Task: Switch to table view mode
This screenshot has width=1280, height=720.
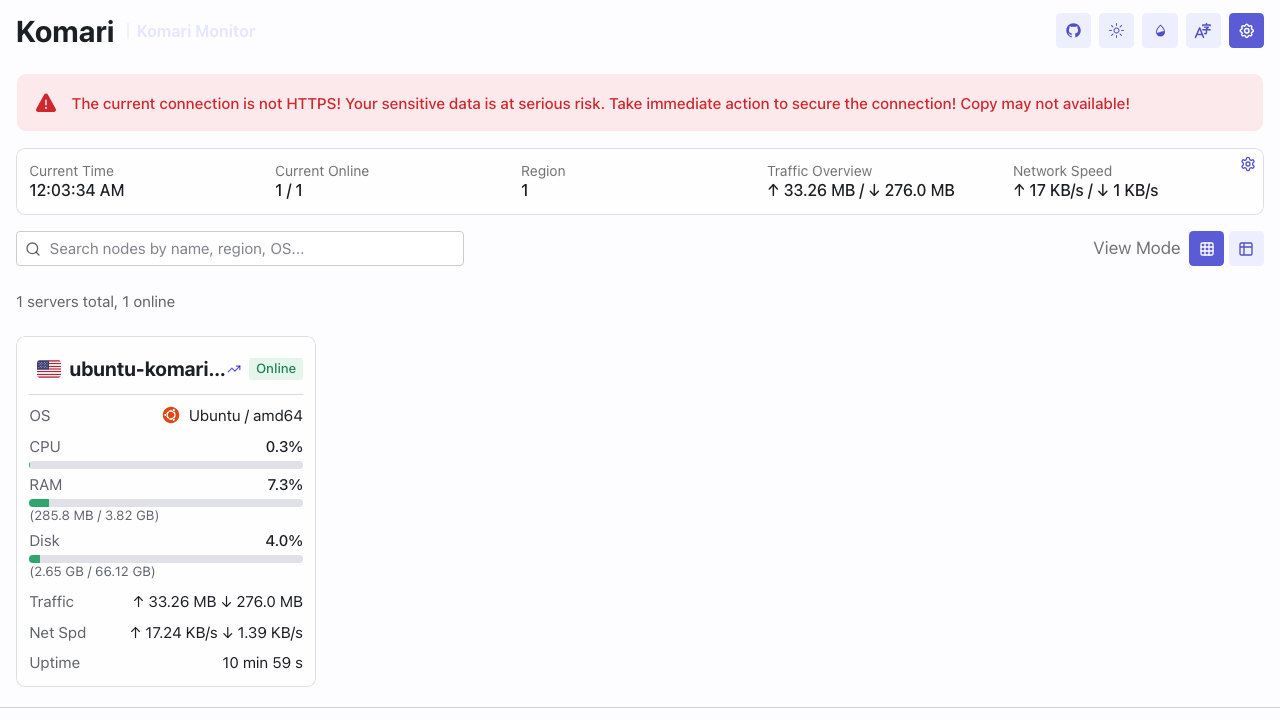Action: pos(1246,248)
